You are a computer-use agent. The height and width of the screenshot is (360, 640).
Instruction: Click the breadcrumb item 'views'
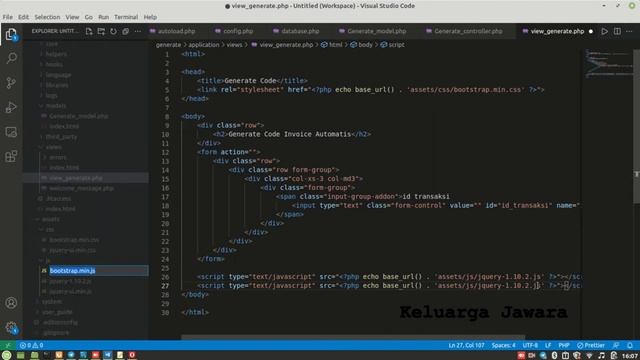point(234,45)
